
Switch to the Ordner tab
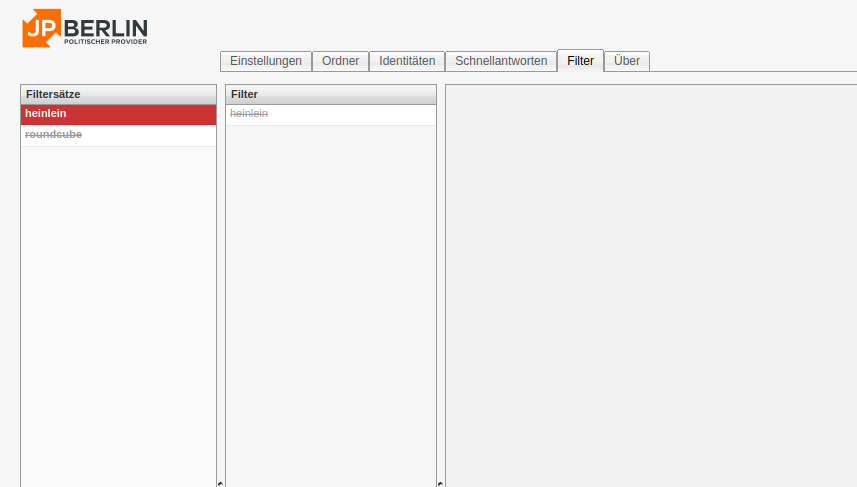click(340, 61)
